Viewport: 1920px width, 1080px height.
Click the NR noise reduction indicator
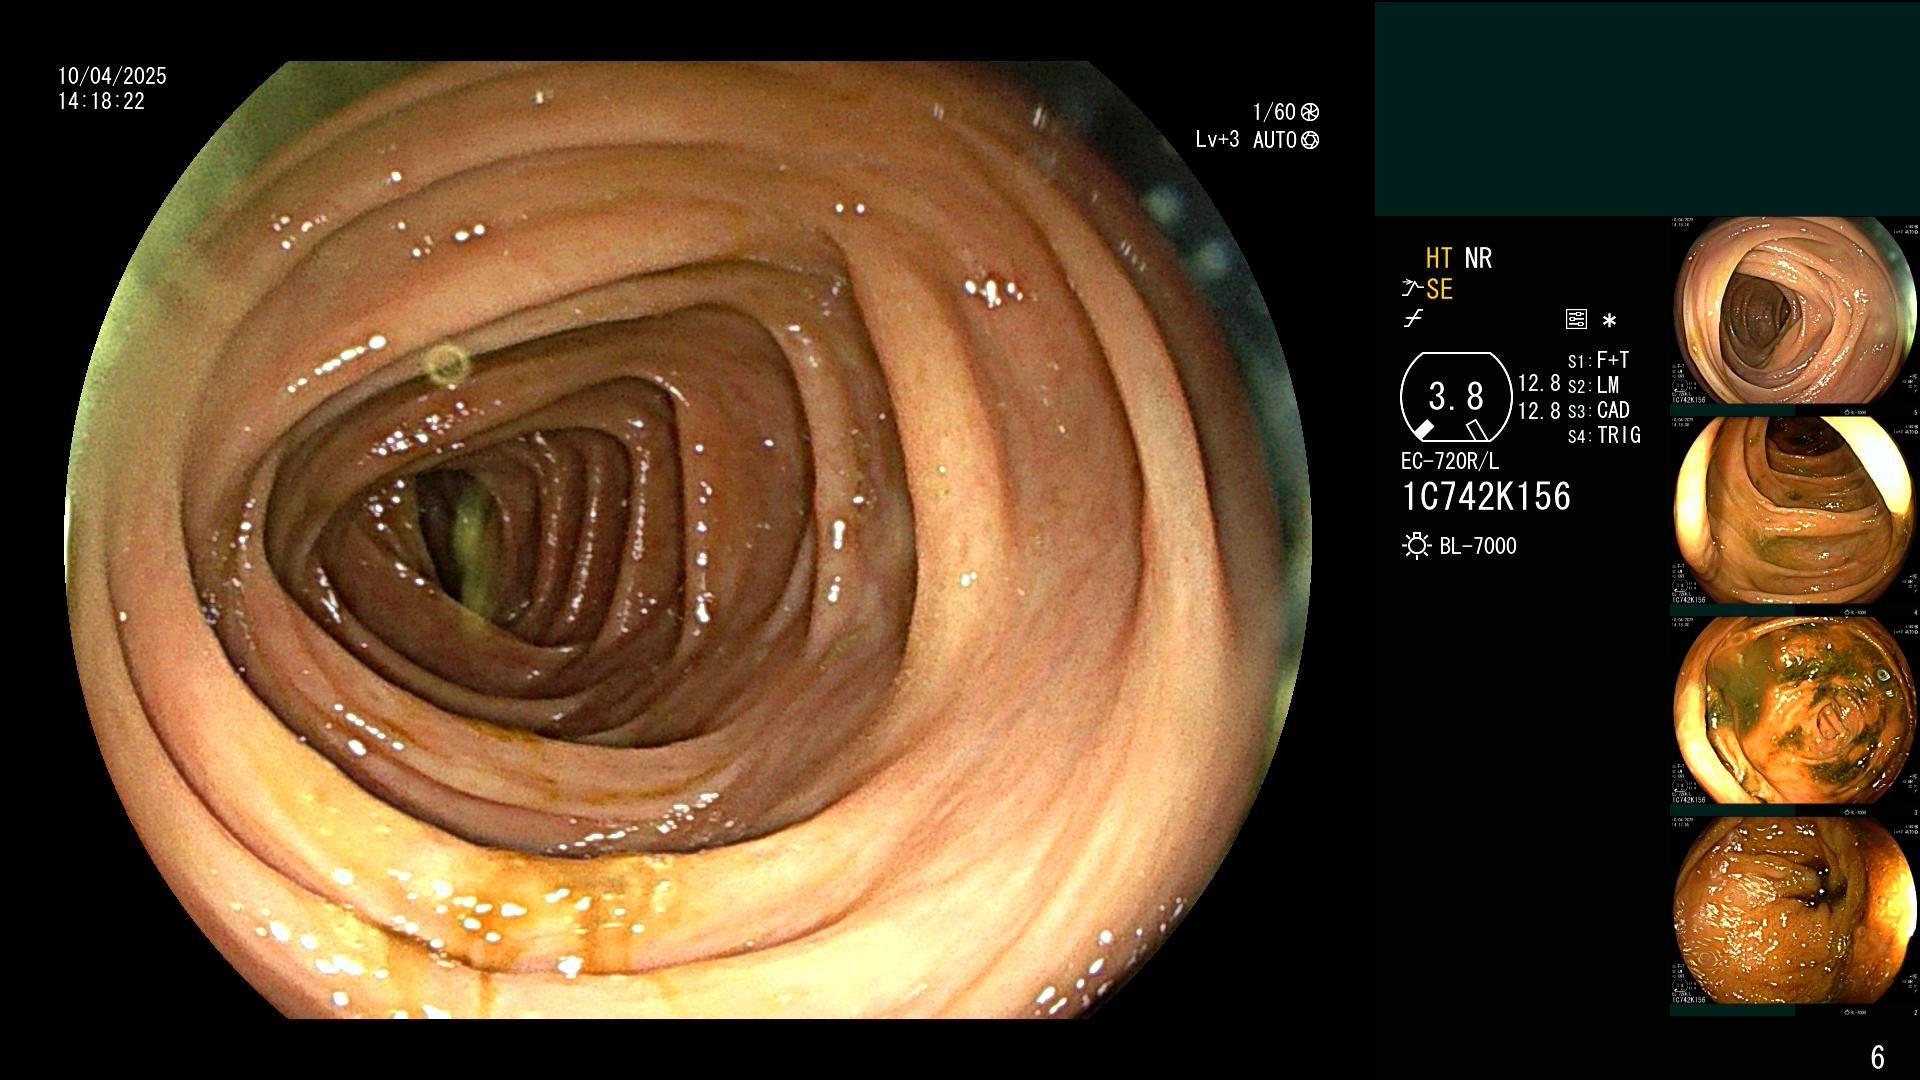click(1478, 258)
